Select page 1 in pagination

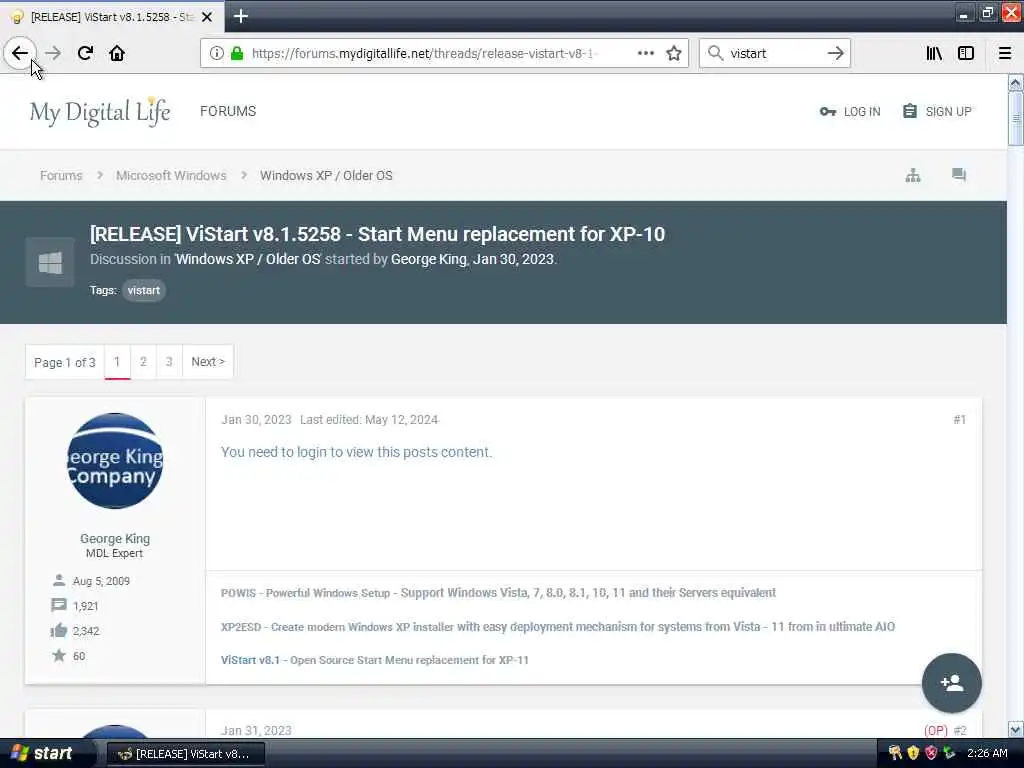coord(117,361)
